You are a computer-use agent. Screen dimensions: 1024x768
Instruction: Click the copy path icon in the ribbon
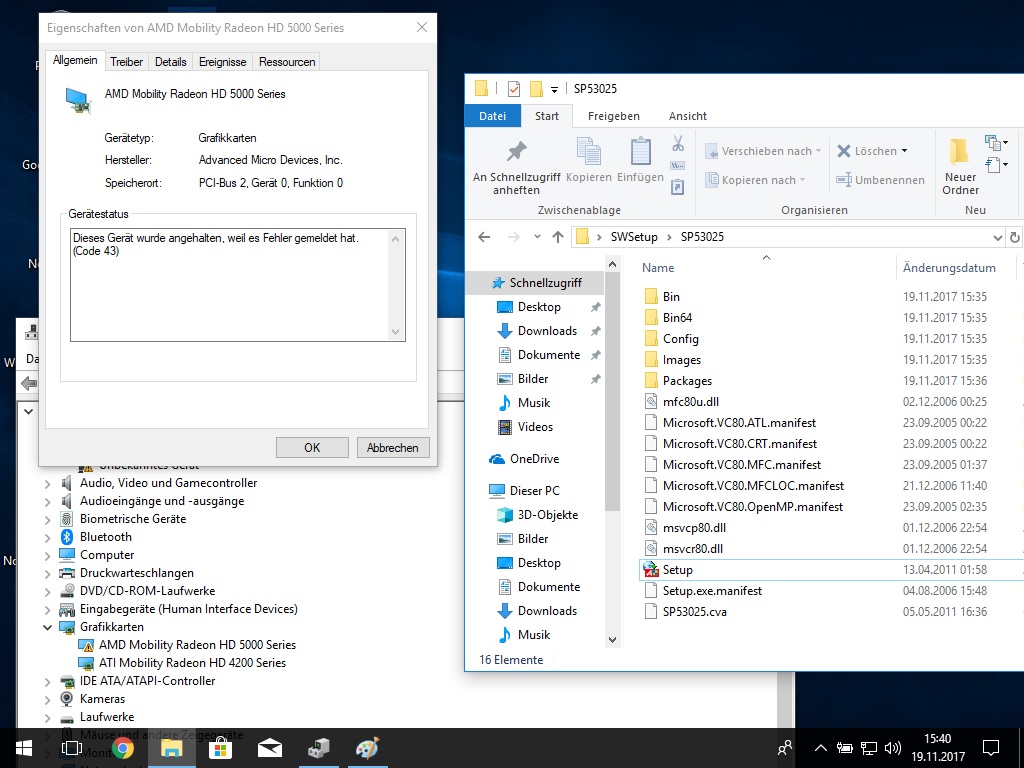678,166
